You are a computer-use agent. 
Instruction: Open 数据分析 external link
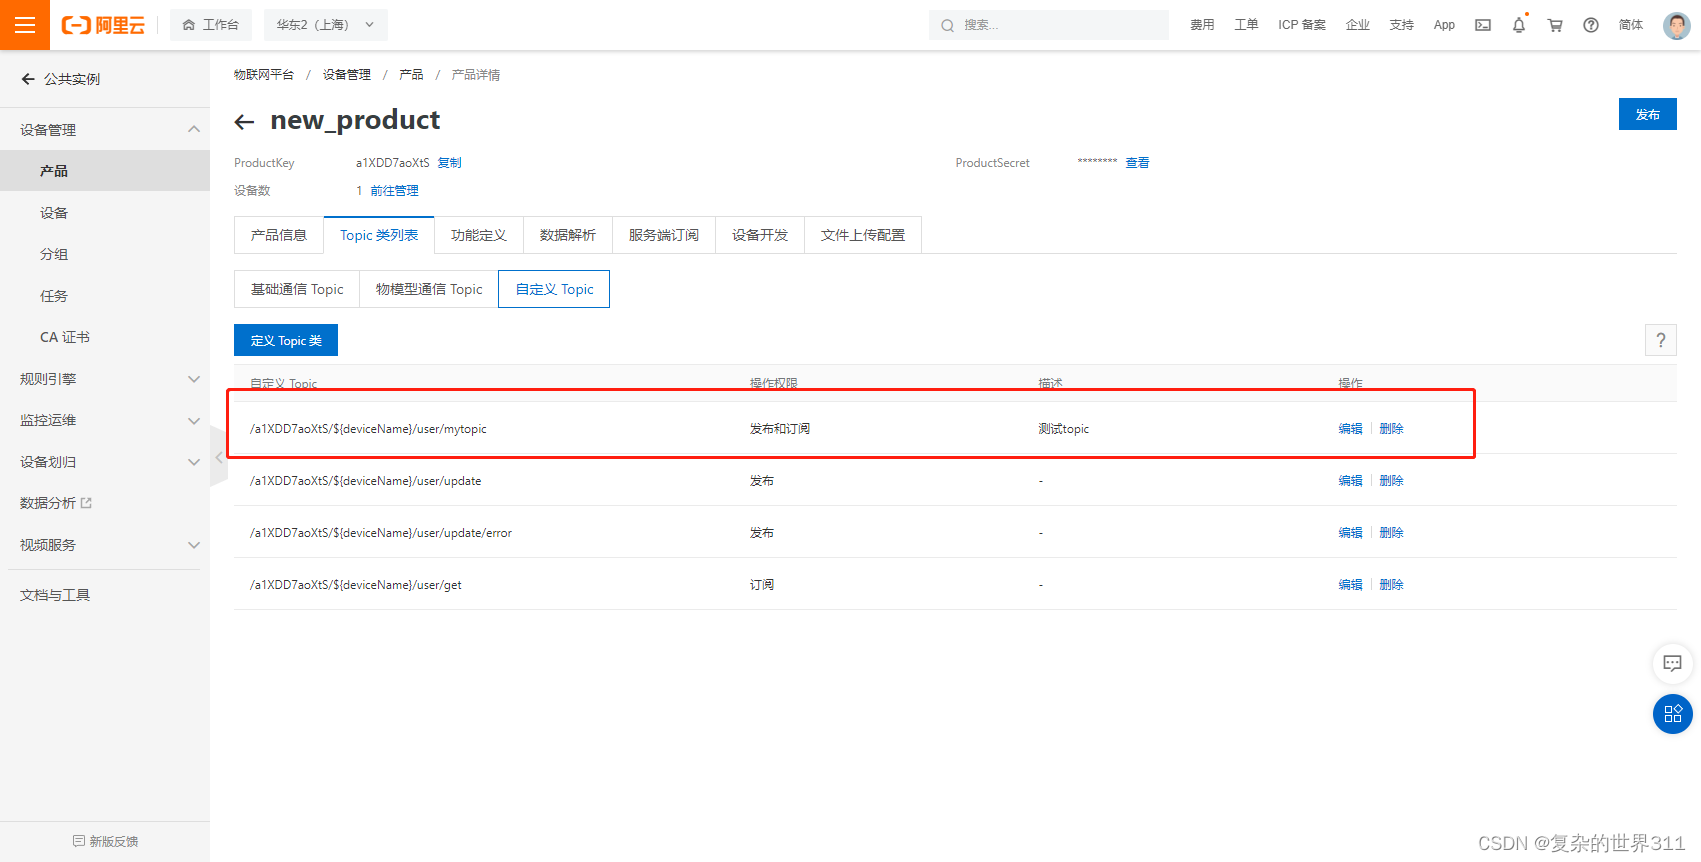(56, 503)
